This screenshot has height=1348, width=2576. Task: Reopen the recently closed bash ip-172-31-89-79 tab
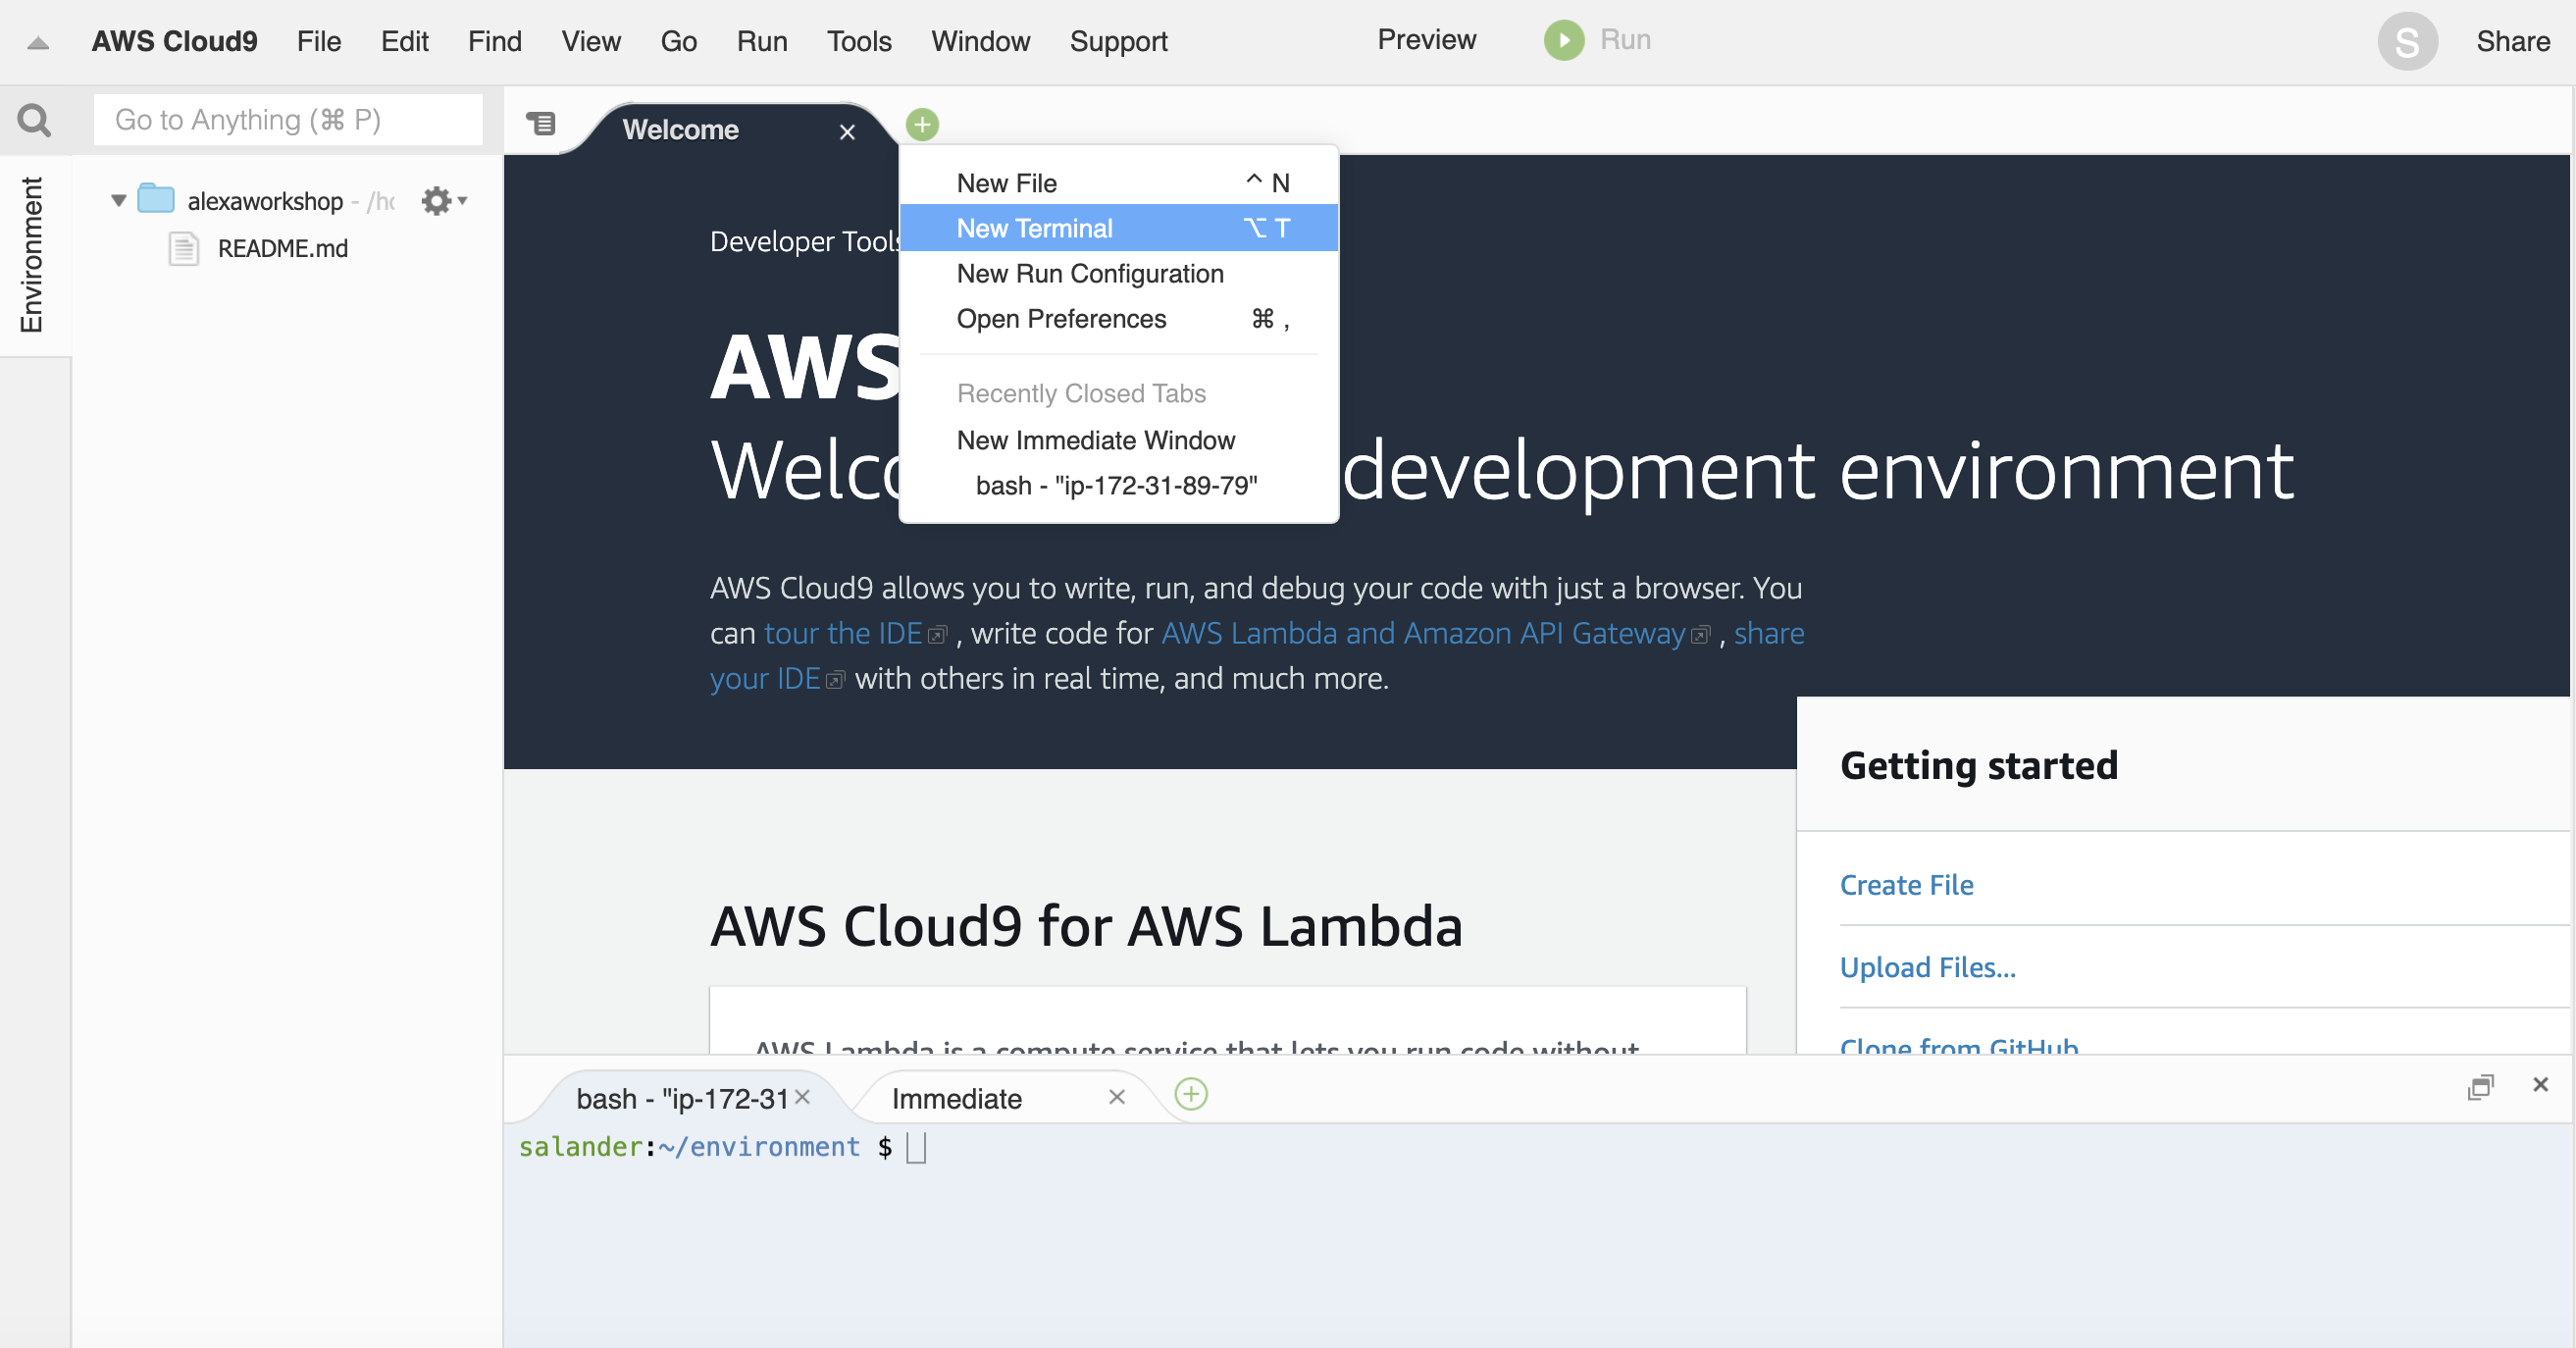(x=1118, y=485)
